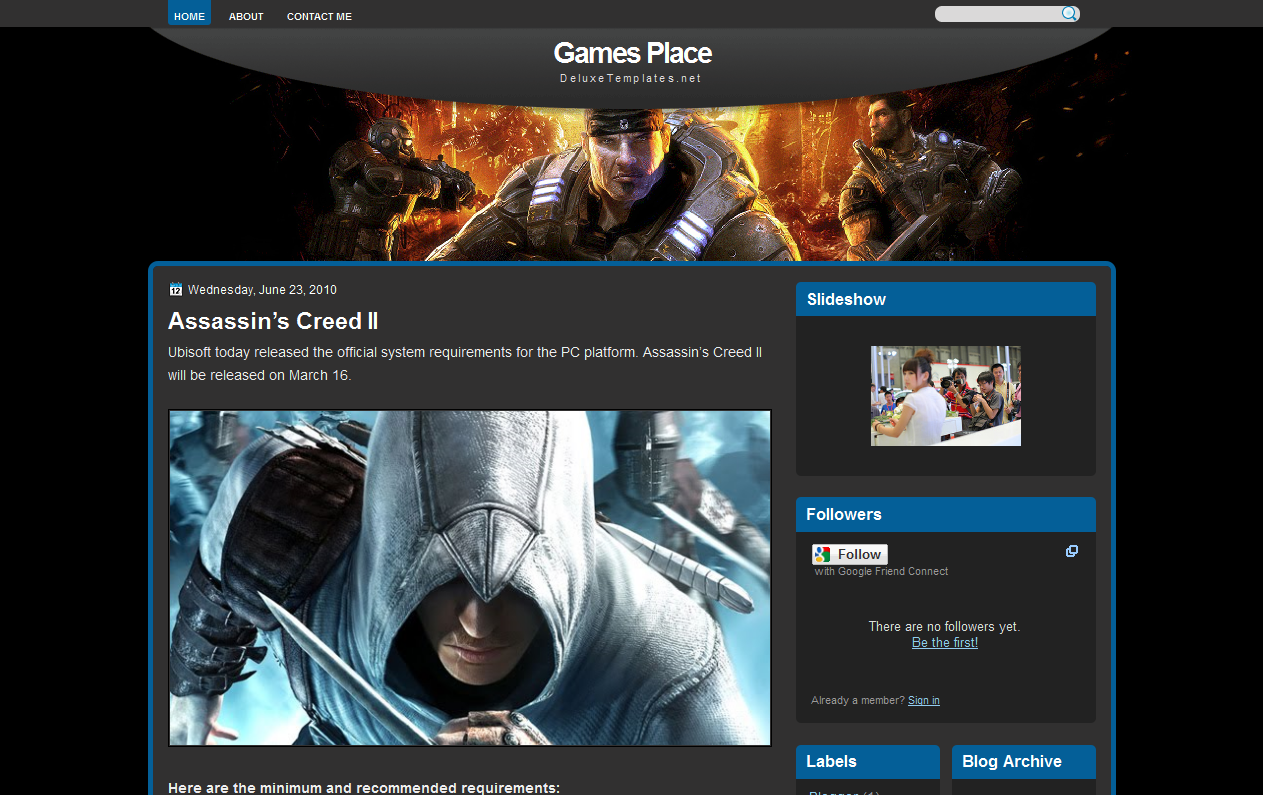Screen dimensions: 1263x795
Task: Click the Slideshow widget heading
Action: [847, 299]
